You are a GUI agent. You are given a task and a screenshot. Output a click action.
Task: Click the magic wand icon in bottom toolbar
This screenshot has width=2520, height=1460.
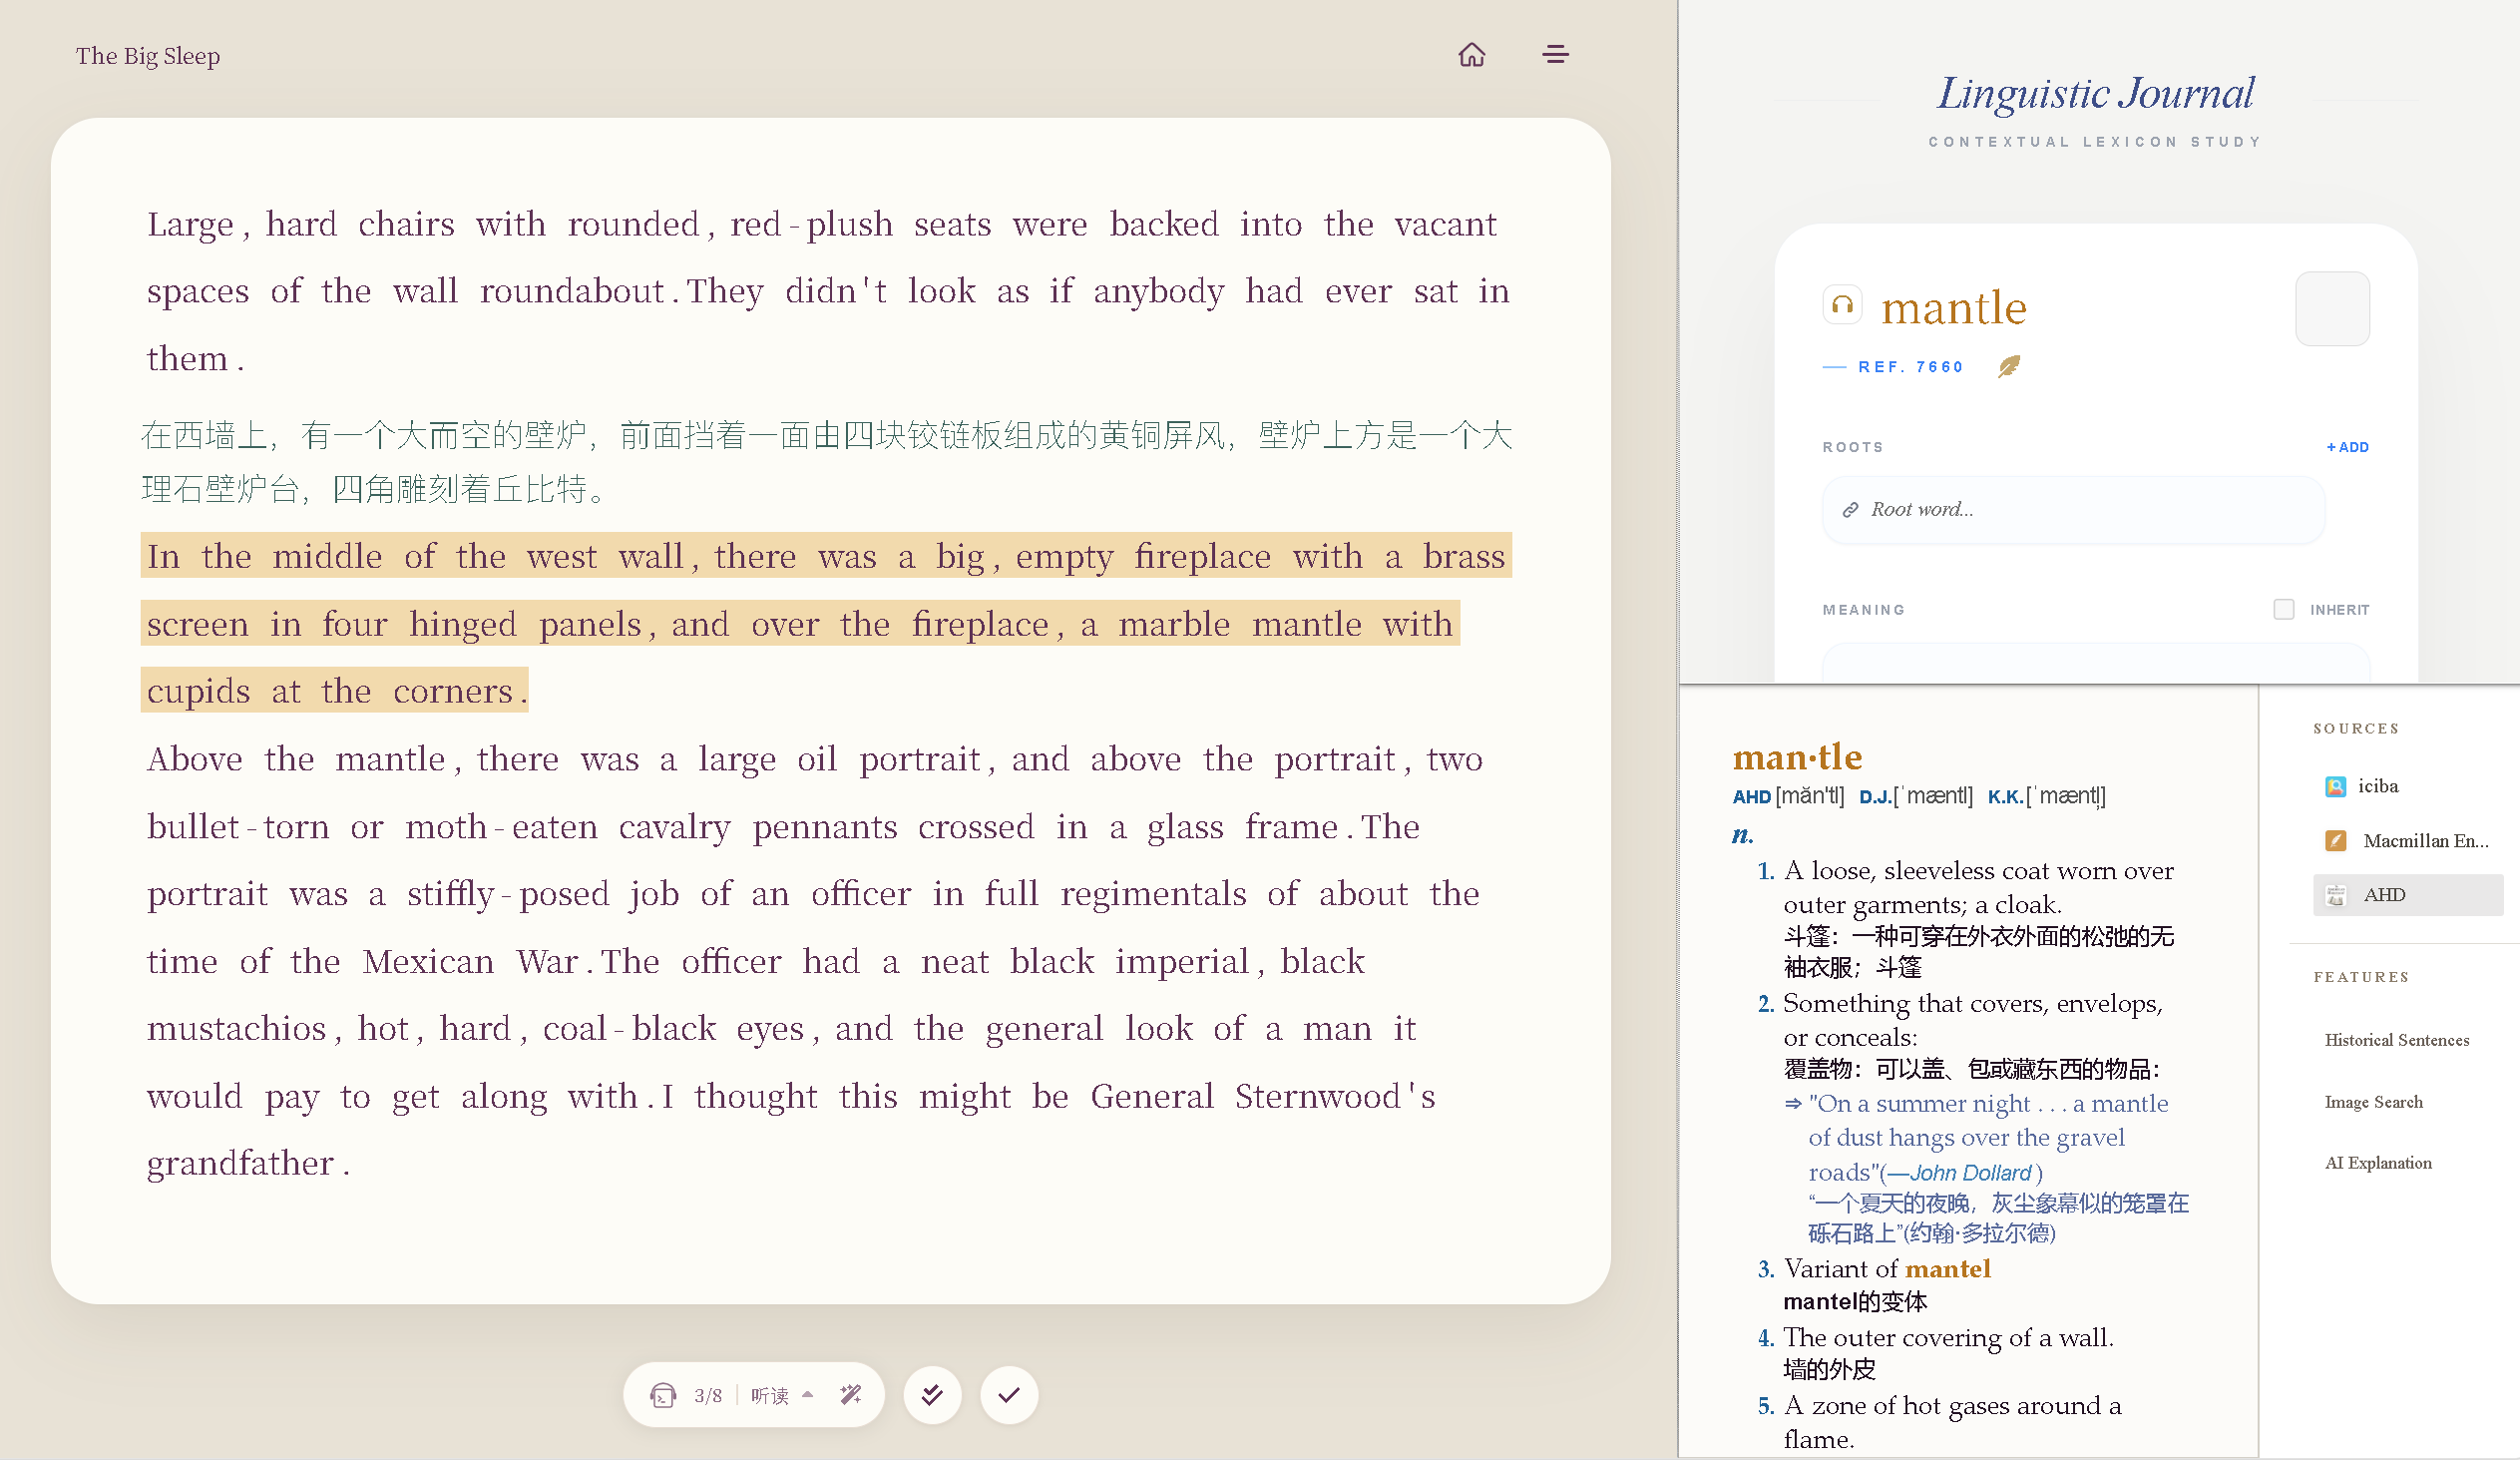[x=851, y=1395]
